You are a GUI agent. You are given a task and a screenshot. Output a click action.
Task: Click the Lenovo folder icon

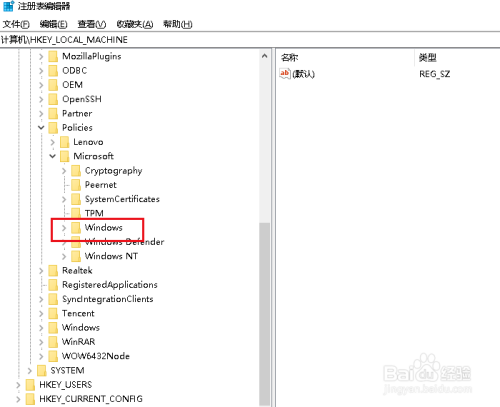(x=65, y=142)
